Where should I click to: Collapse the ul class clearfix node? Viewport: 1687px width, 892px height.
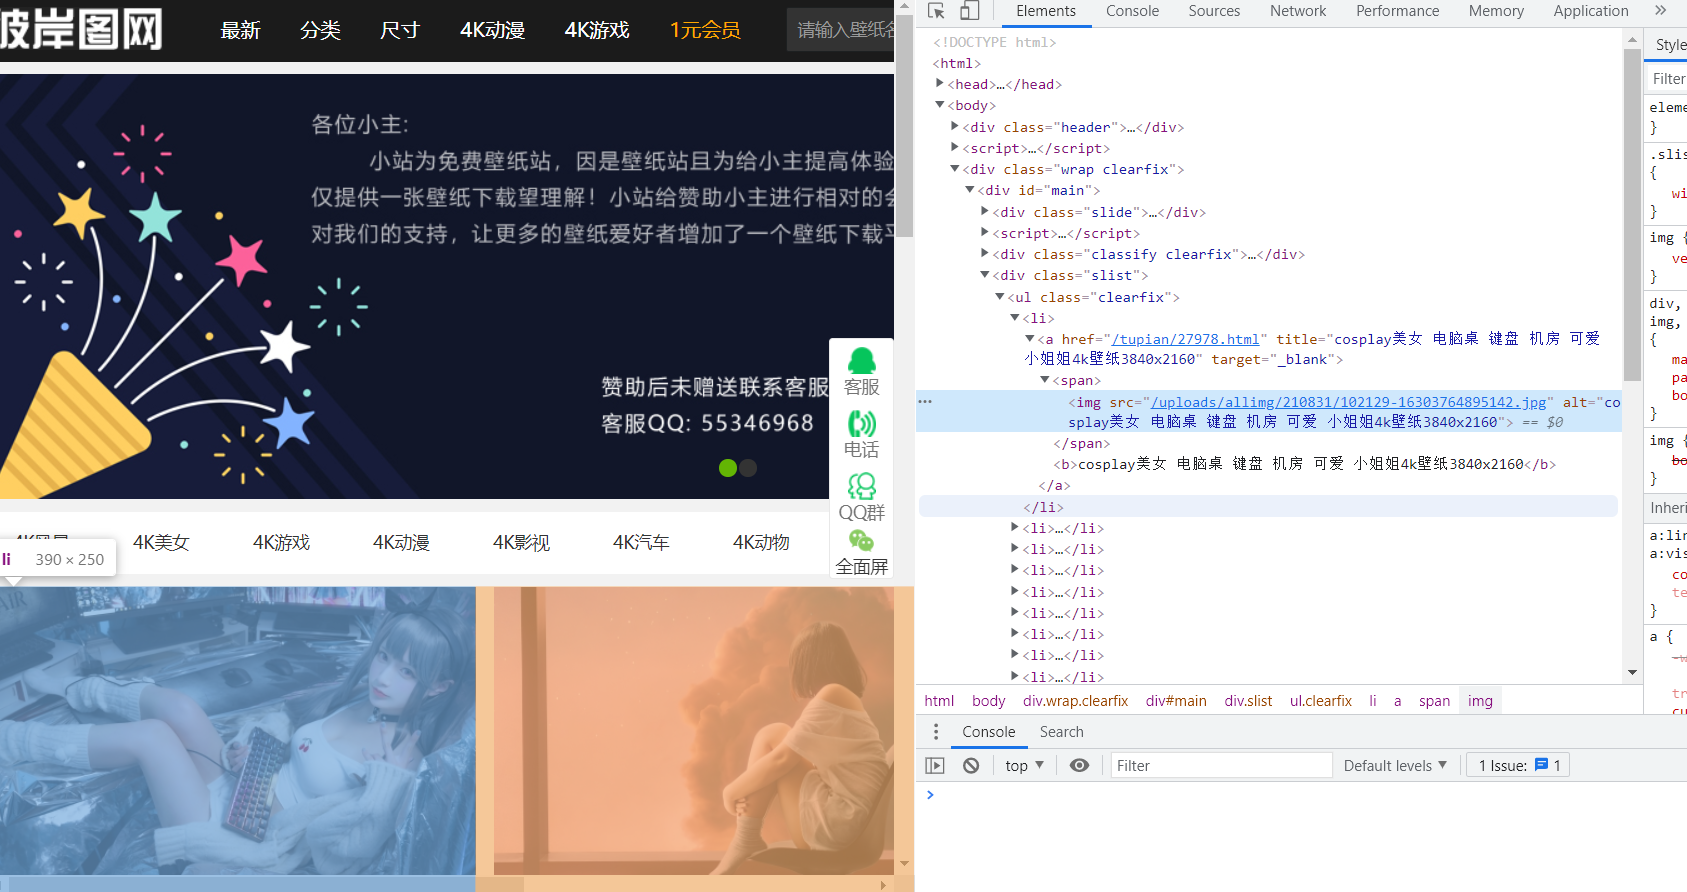[x=1000, y=297]
